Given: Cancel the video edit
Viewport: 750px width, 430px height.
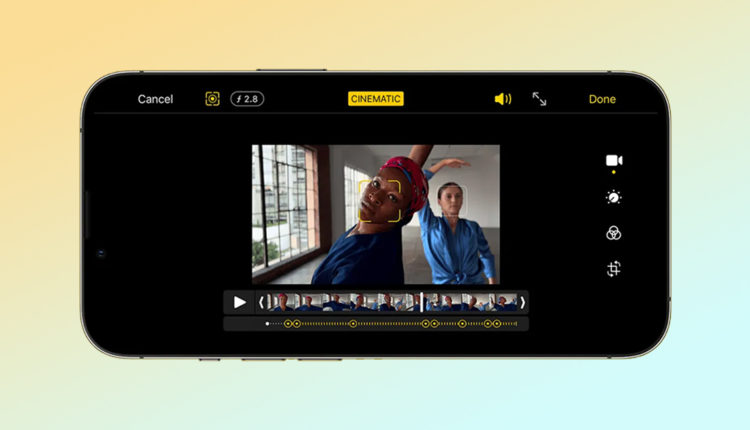Looking at the screenshot, I should [155, 99].
